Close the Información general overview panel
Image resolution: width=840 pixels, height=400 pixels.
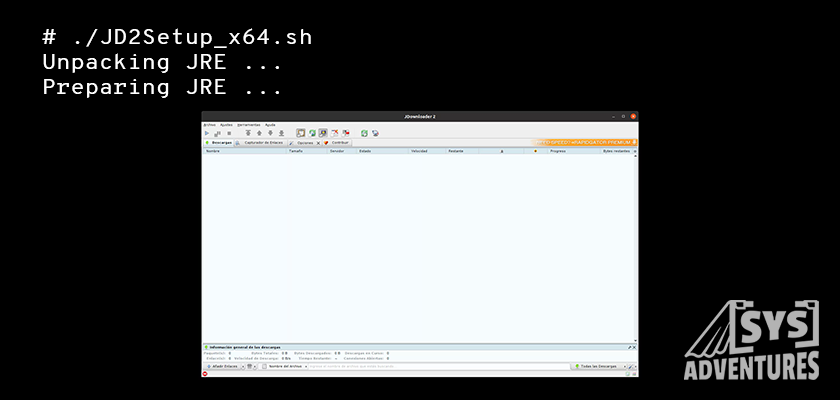[x=635, y=348]
